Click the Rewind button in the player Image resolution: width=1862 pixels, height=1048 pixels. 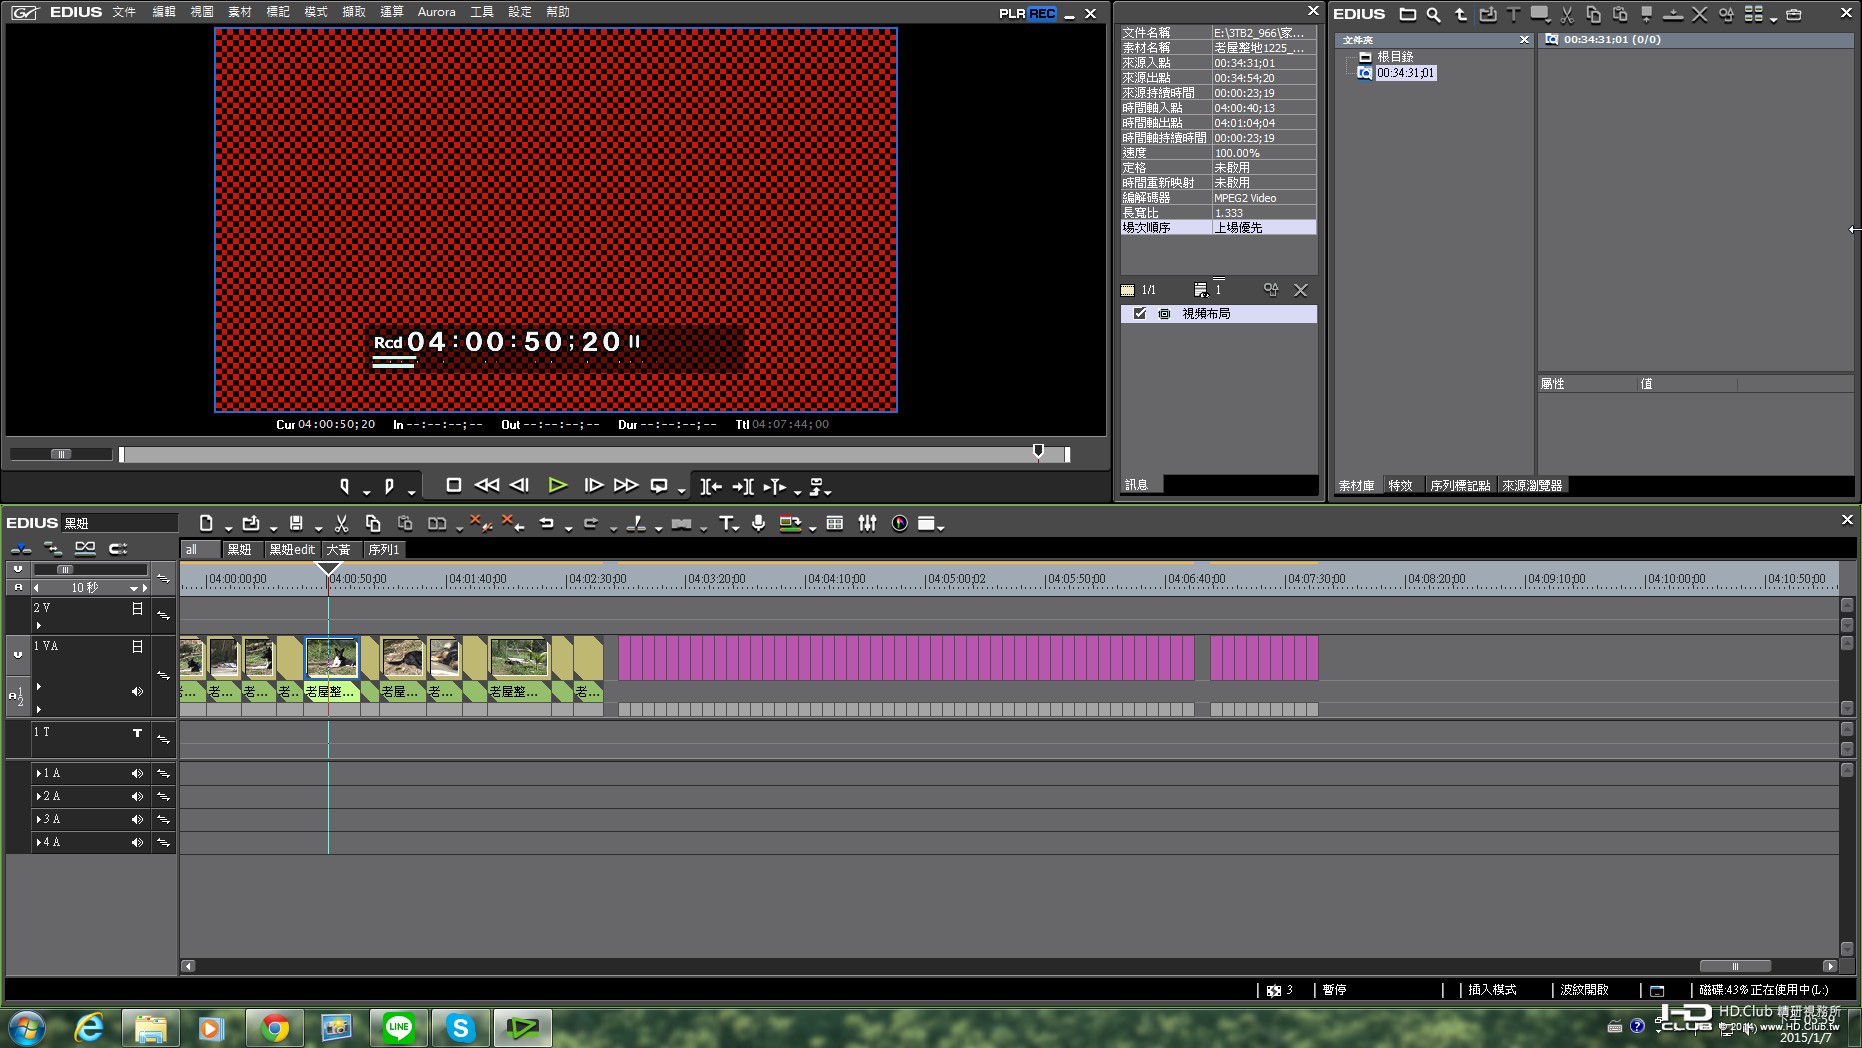(487, 485)
